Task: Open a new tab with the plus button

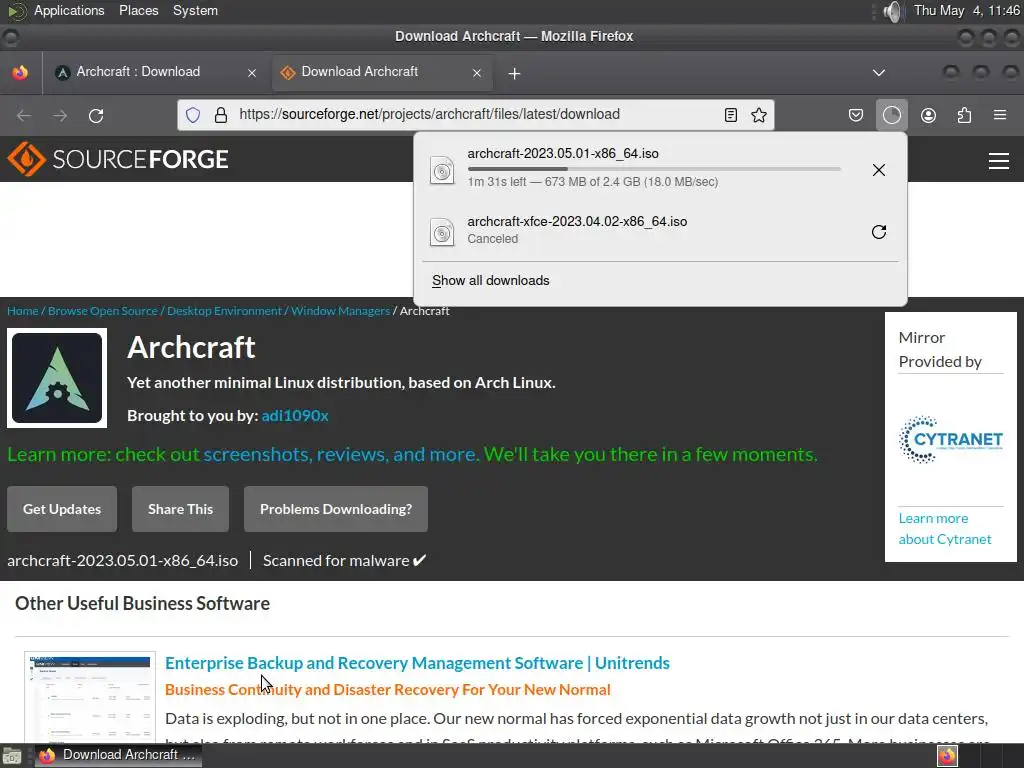Action: click(x=515, y=74)
